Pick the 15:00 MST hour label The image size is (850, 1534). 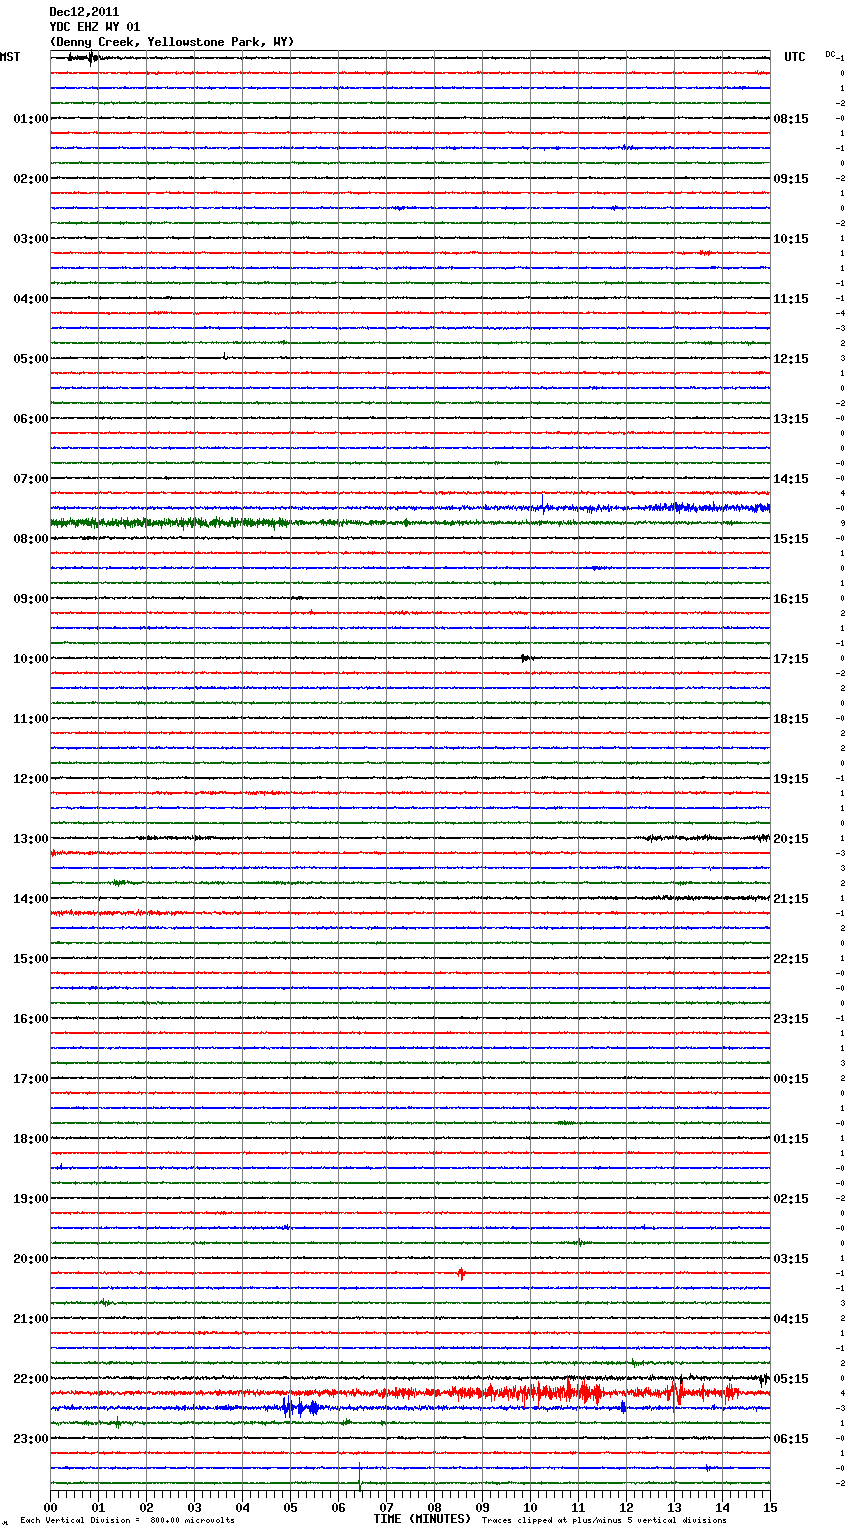coord(31,959)
